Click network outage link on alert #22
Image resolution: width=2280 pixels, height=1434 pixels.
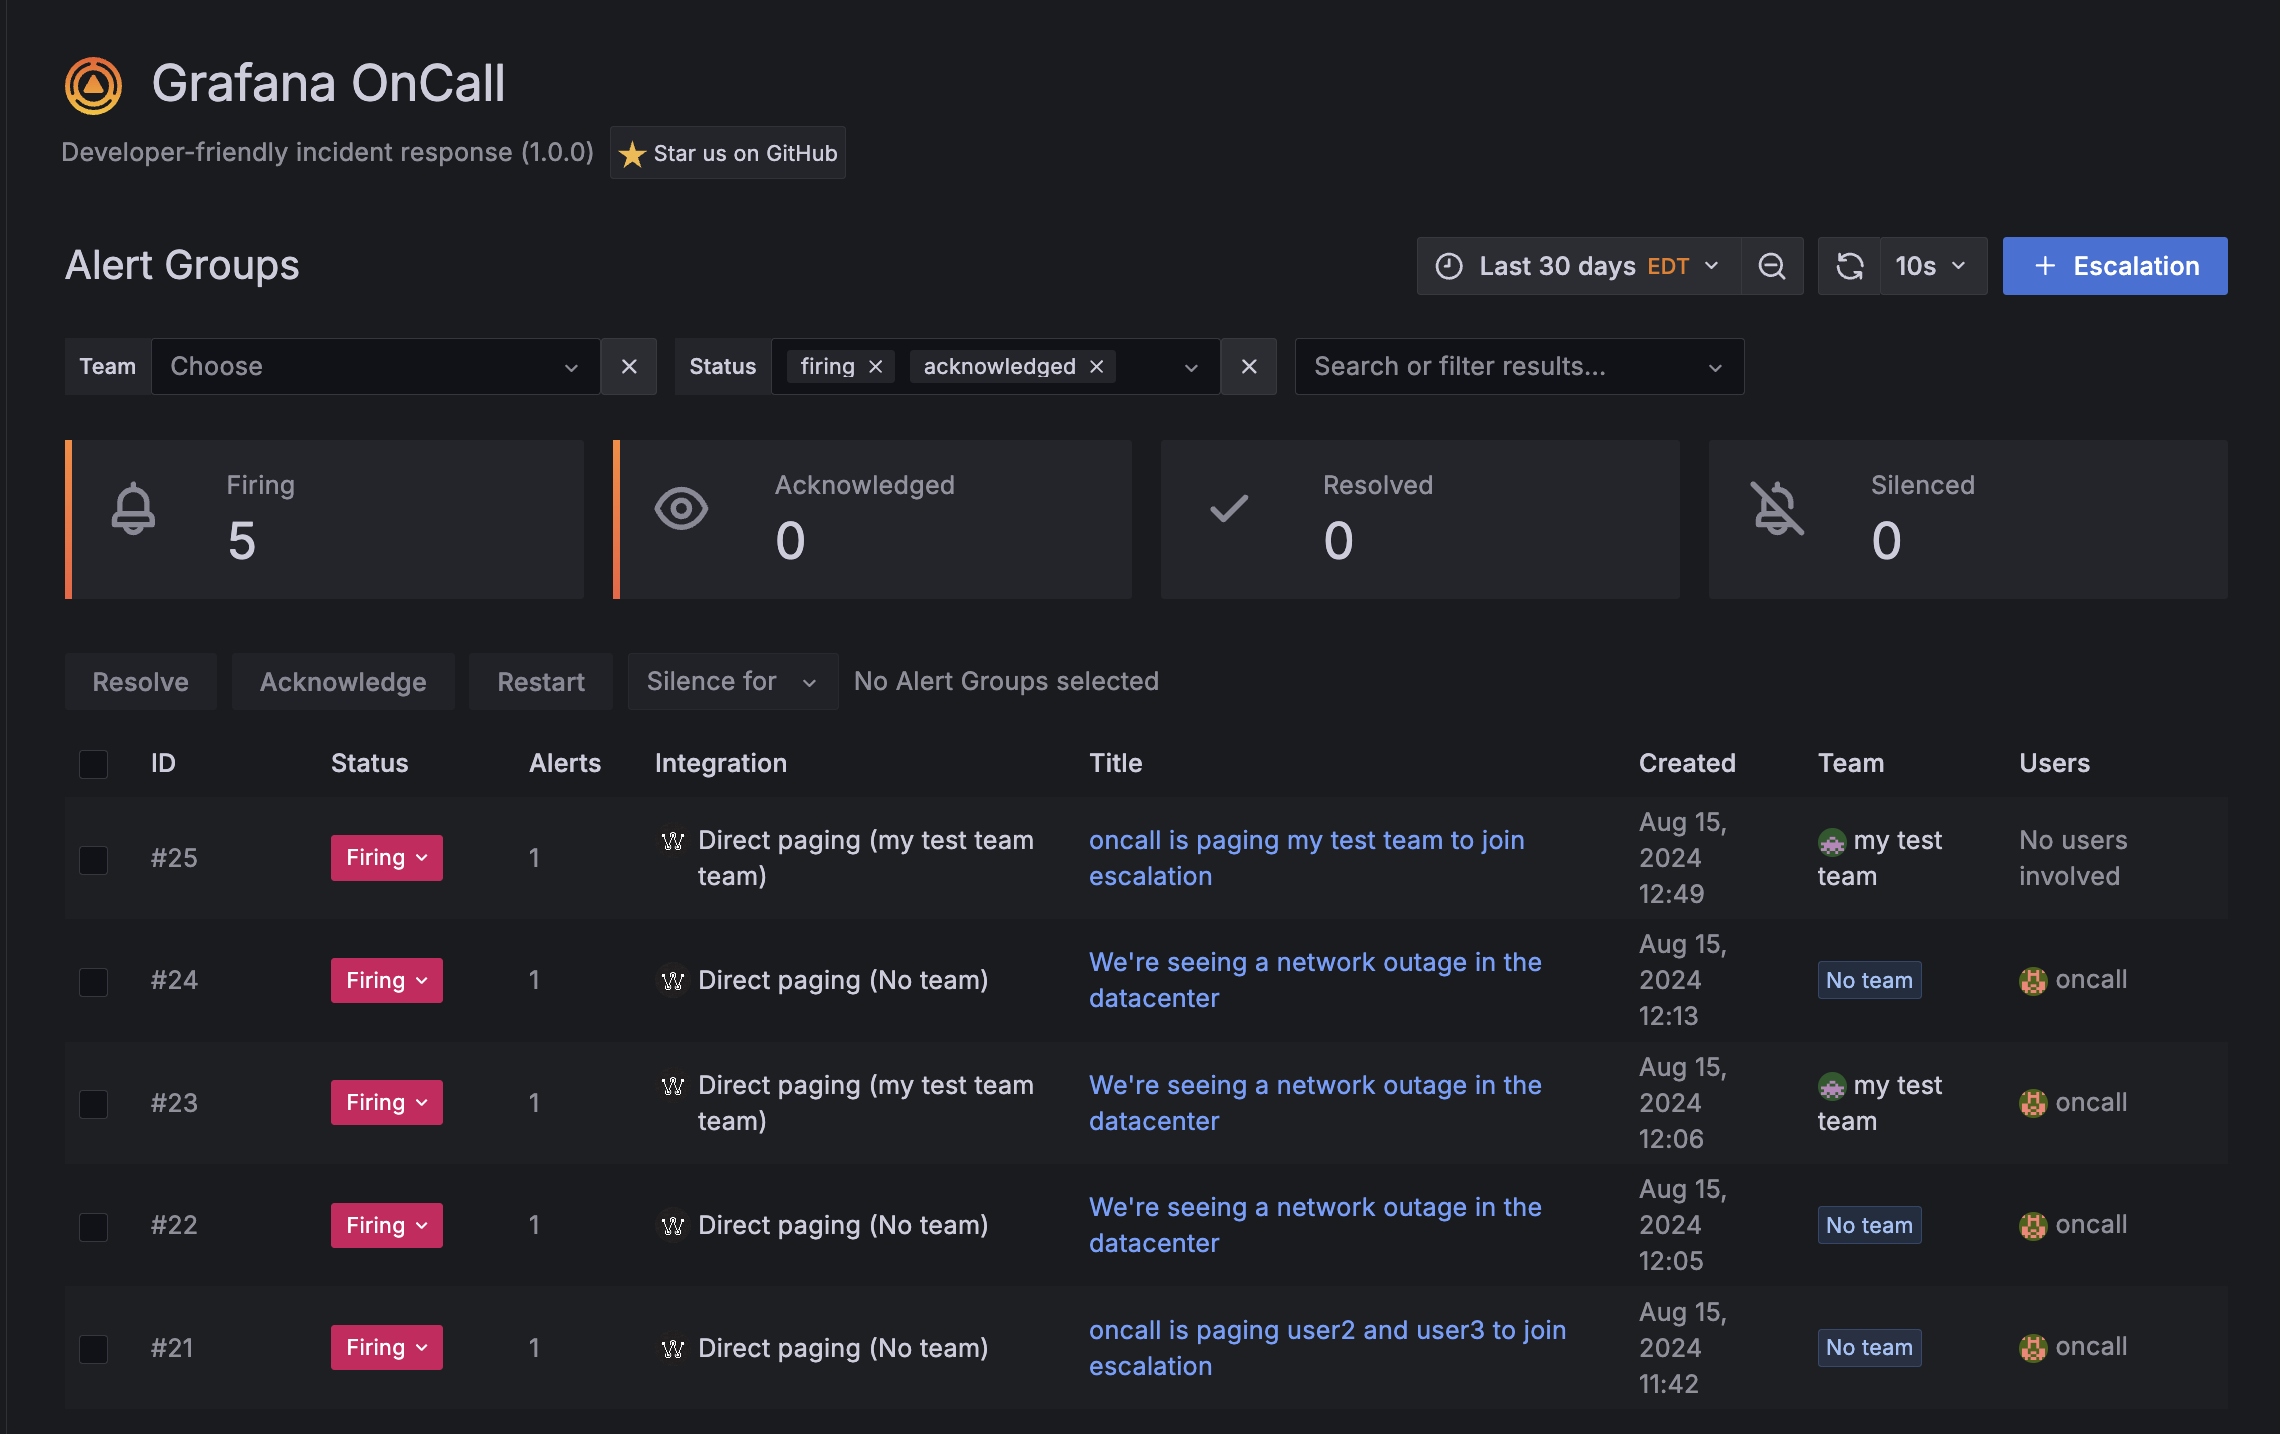(x=1313, y=1224)
